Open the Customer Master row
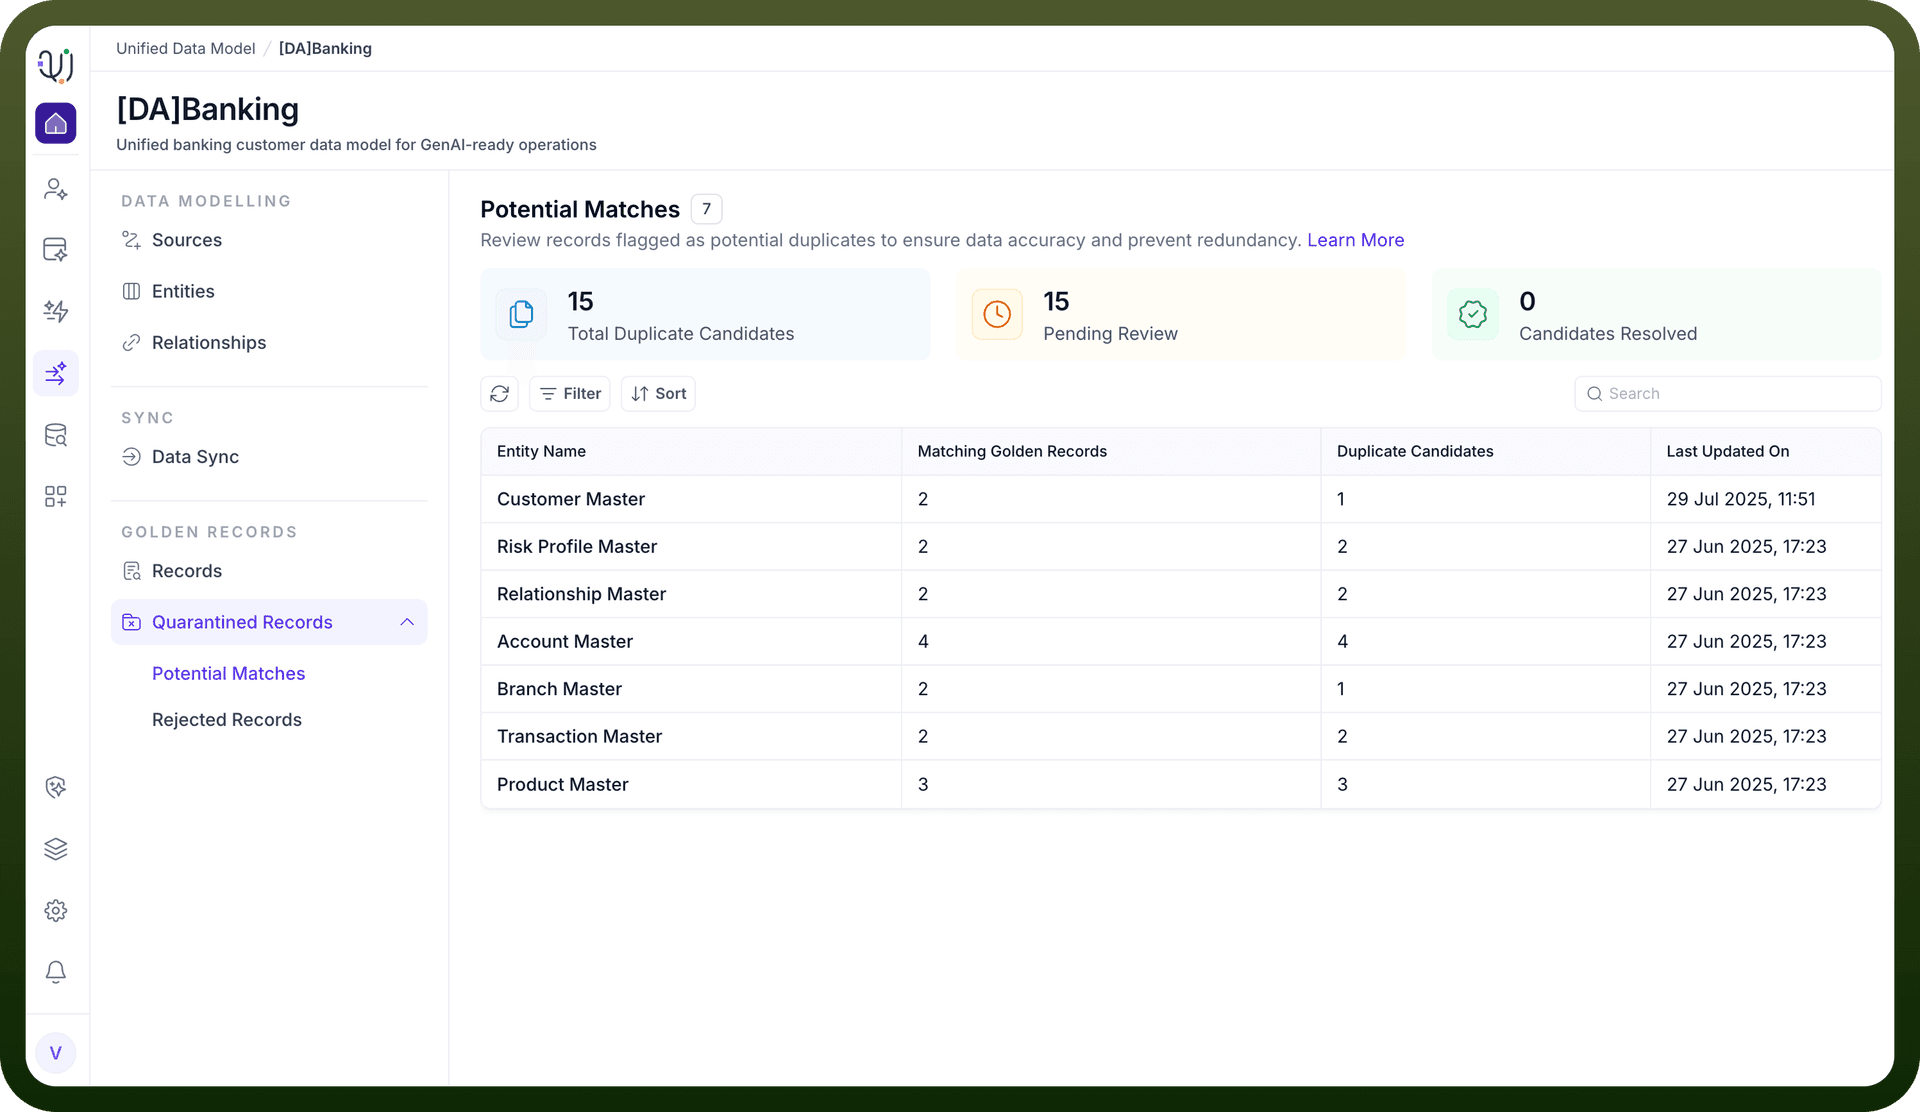This screenshot has width=1920, height=1112. [1181, 499]
